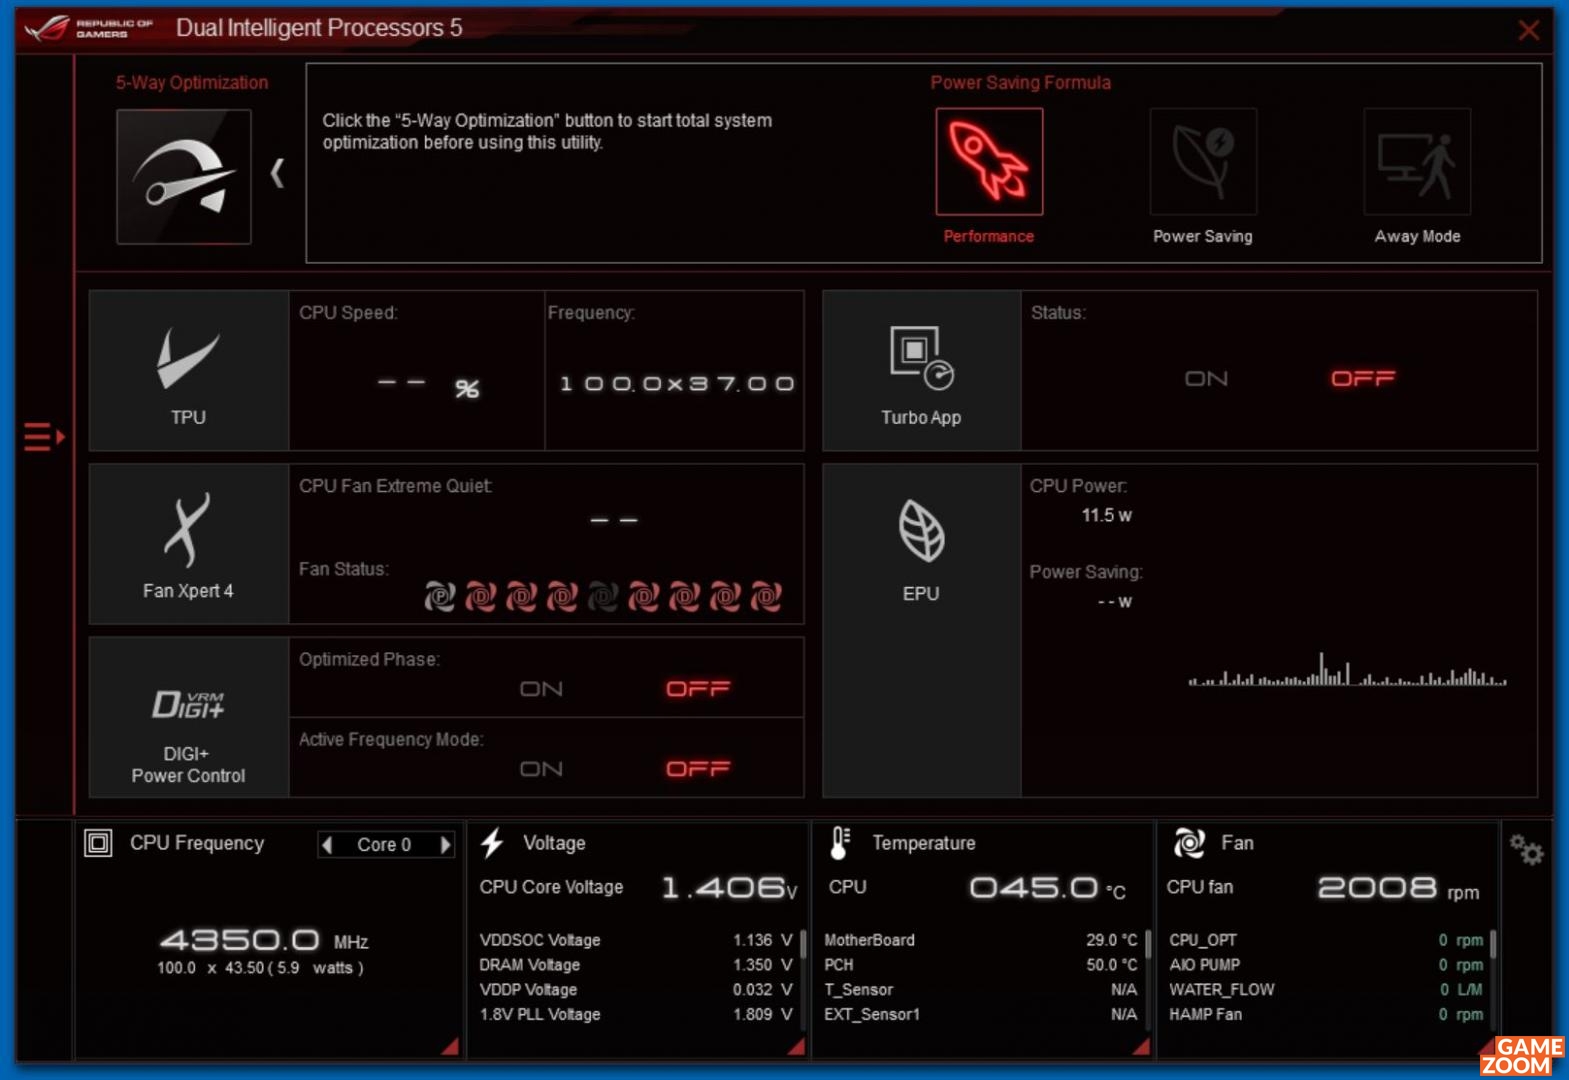
Task: Open DIGI+ Power Control panel
Action: point(189,717)
